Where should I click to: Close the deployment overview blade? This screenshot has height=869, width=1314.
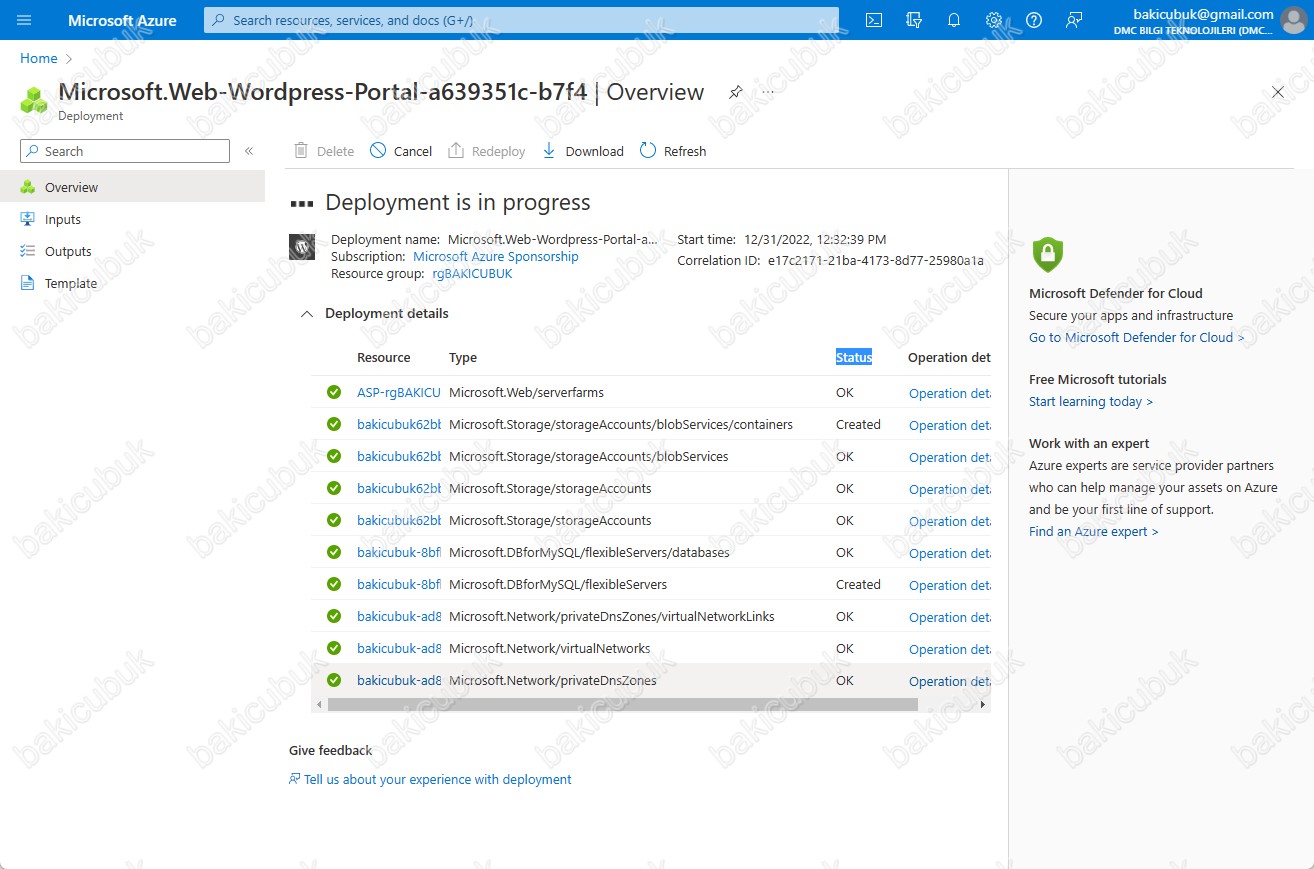1277,92
